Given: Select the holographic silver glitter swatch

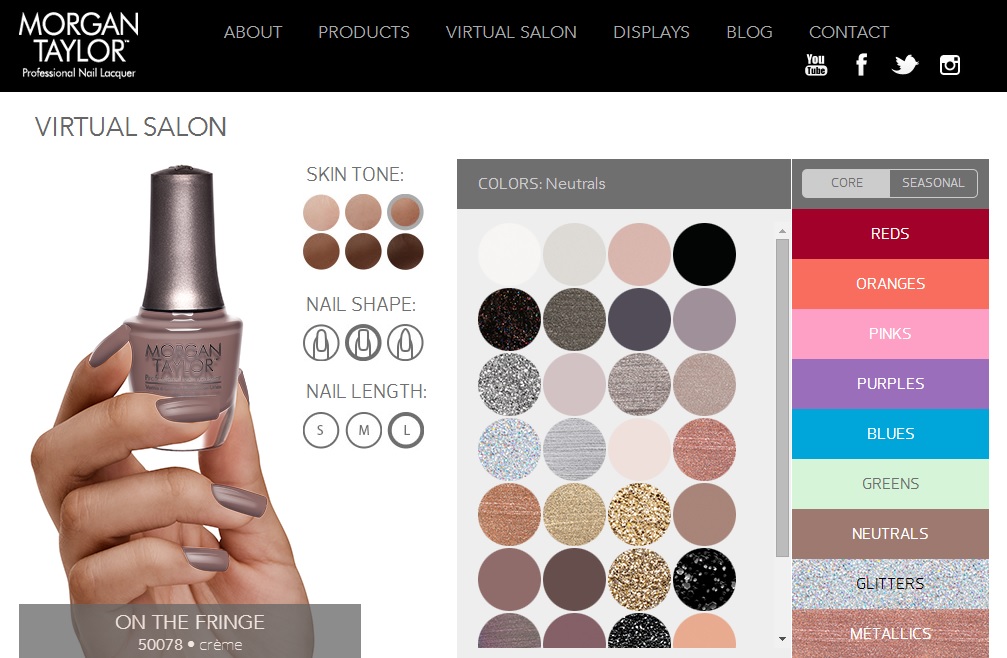Looking at the screenshot, I should point(509,449).
